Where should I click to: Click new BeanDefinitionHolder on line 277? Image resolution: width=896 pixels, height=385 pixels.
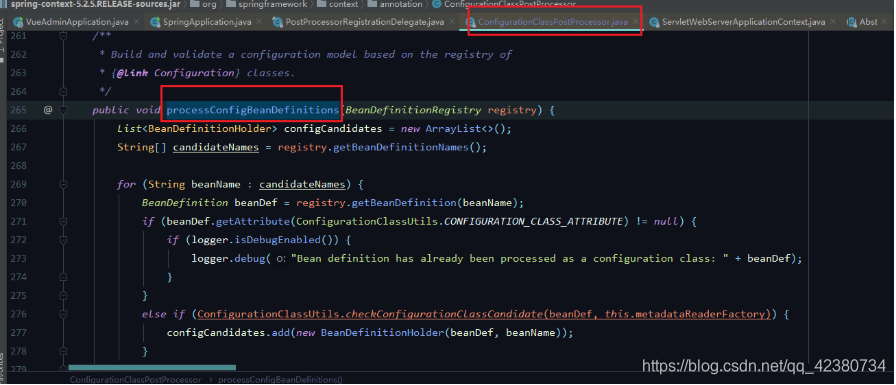coord(370,332)
